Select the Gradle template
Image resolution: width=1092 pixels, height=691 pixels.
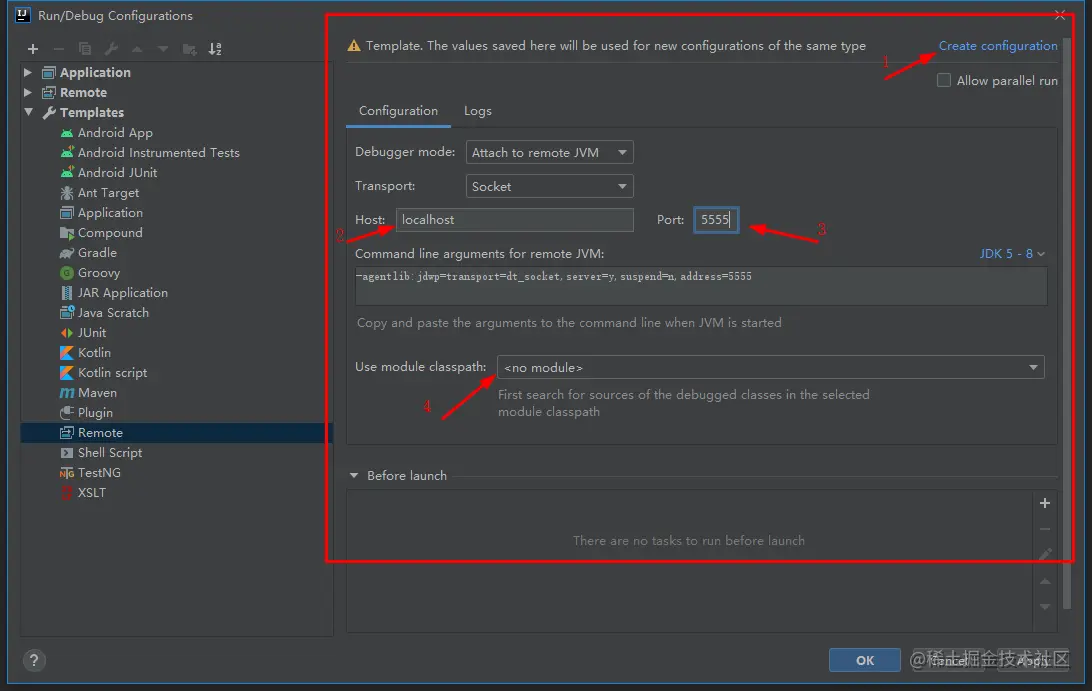point(97,253)
